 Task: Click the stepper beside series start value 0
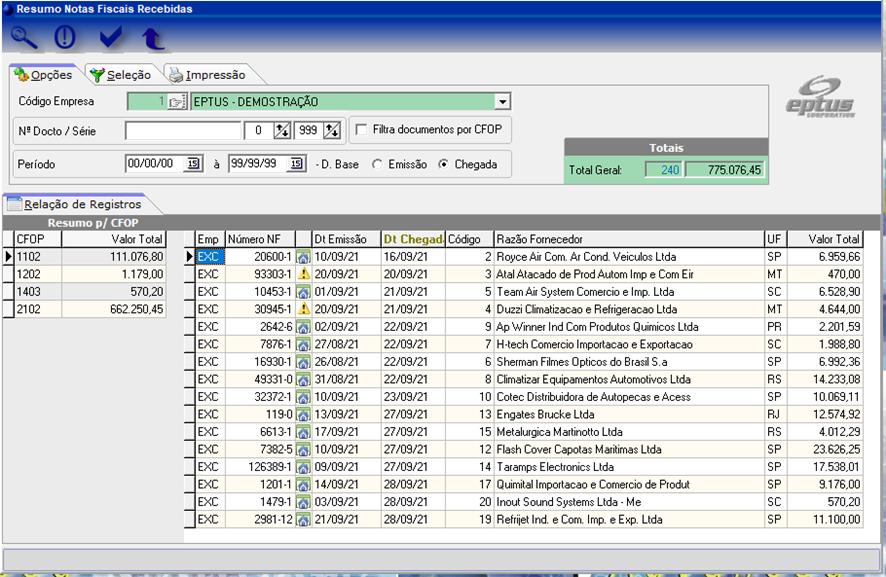pyautogui.click(x=282, y=130)
